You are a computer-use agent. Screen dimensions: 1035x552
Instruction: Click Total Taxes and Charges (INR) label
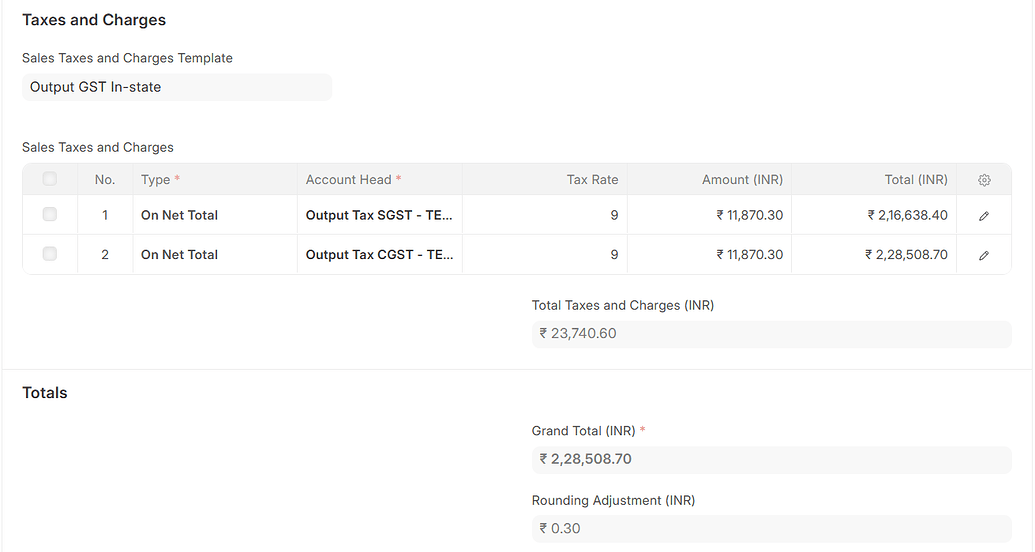point(623,305)
